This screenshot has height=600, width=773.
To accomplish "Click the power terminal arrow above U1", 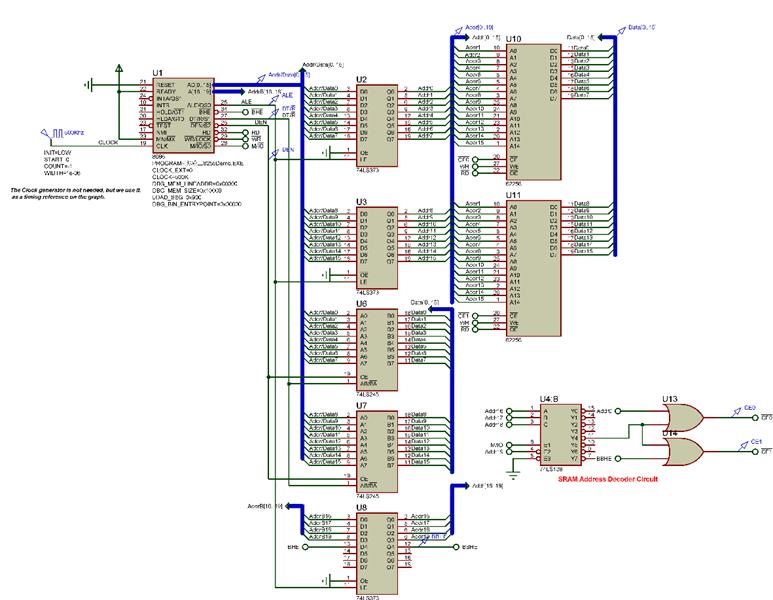I will (120, 69).
